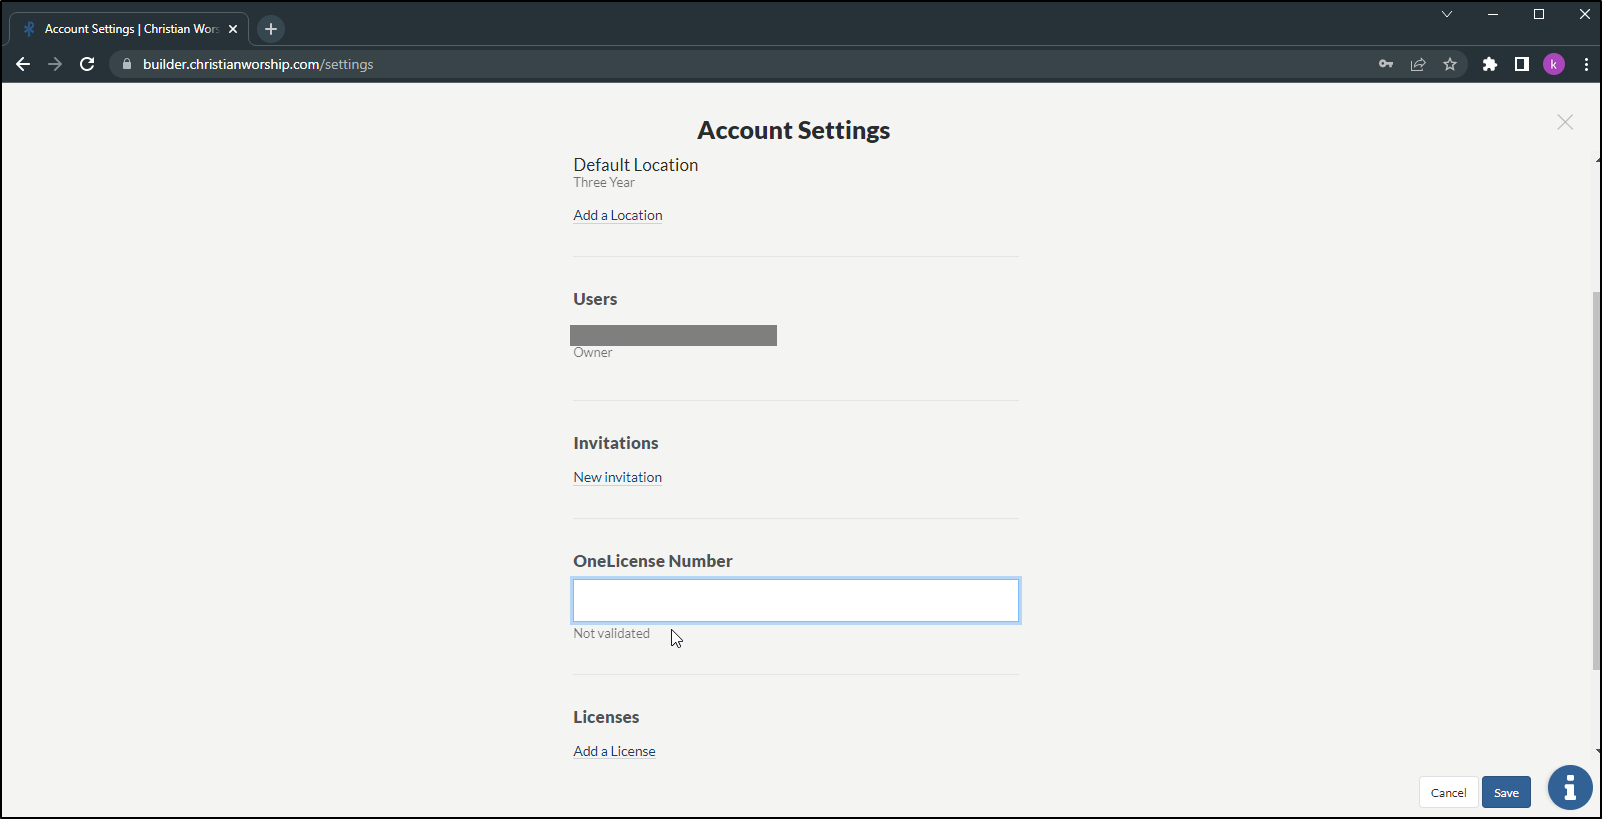Open the Chrome profile avatar
The height and width of the screenshot is (819, 1602).
(x=1554, y=64)
